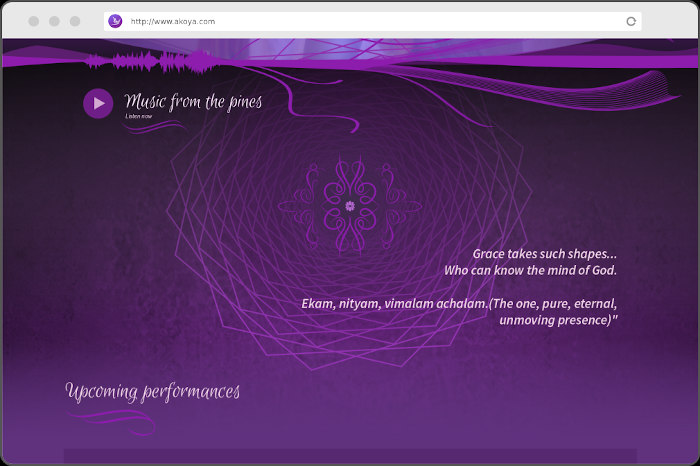Click the second gray window control circle
The image size is (700, 466).
coord(54,21)
